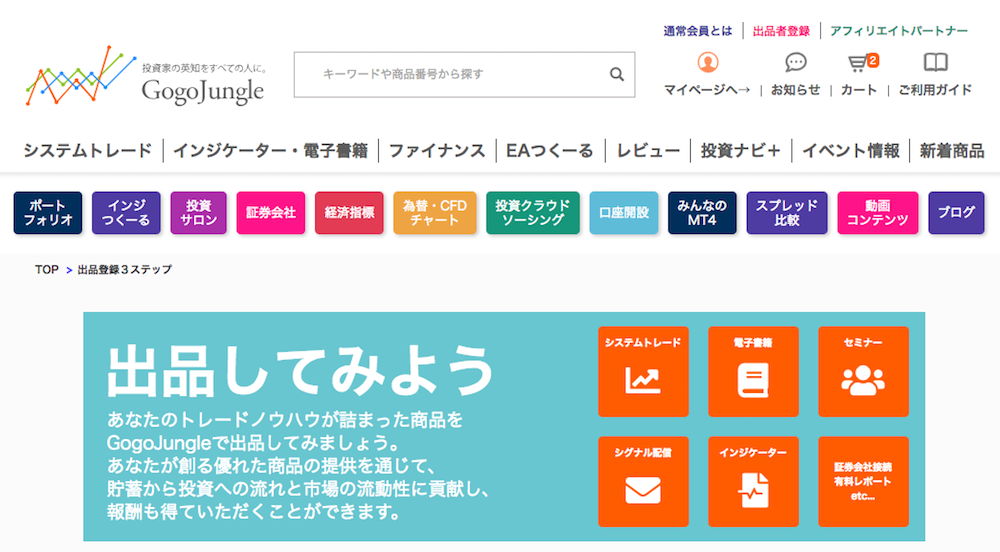Open 新着商品 main menu
This screenshot has height=552, width=1000.
tap(952, 151)
